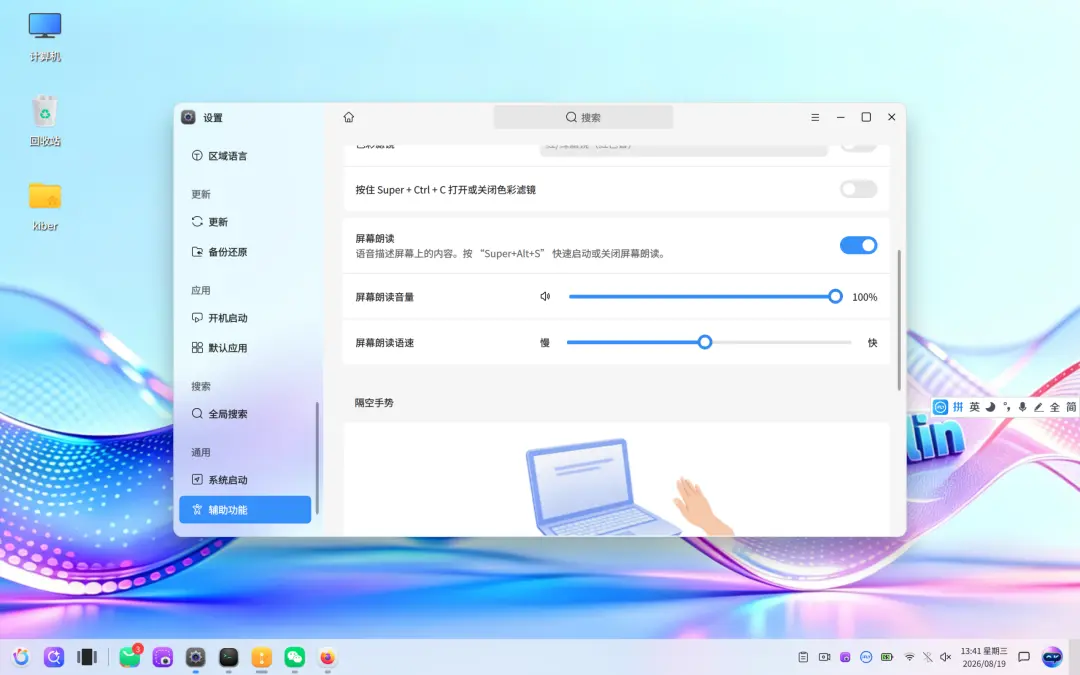Launch Firefox from the taskbar

click(x=328, y=657)
